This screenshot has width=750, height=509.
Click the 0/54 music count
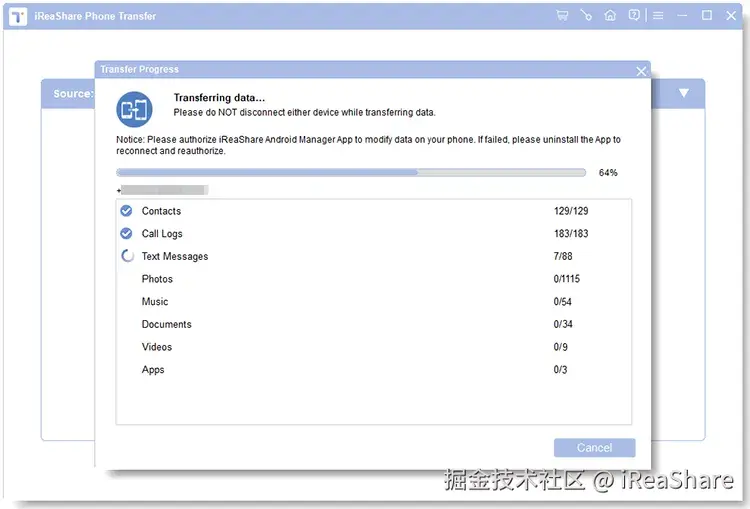coord(562,301)
